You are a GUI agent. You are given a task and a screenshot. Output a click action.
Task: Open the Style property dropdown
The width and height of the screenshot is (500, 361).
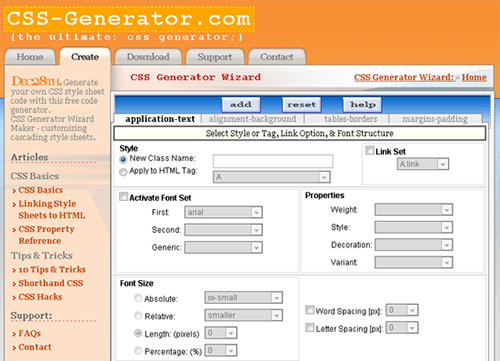(x=414, y=227)
